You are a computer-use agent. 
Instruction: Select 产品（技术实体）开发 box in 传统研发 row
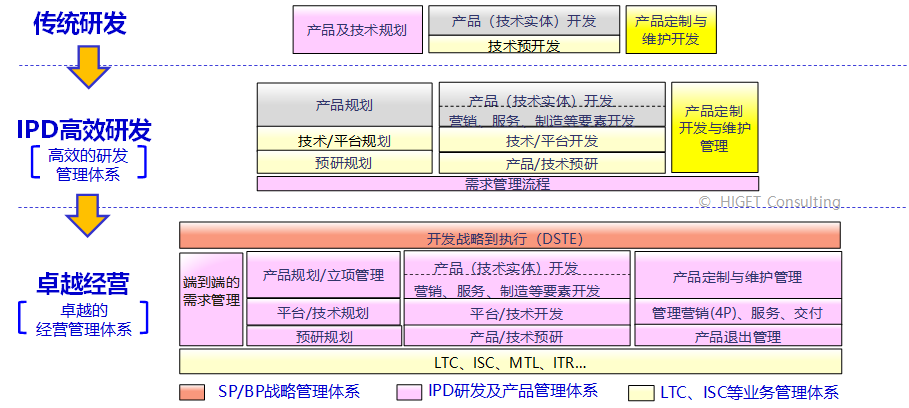point(524,21)
